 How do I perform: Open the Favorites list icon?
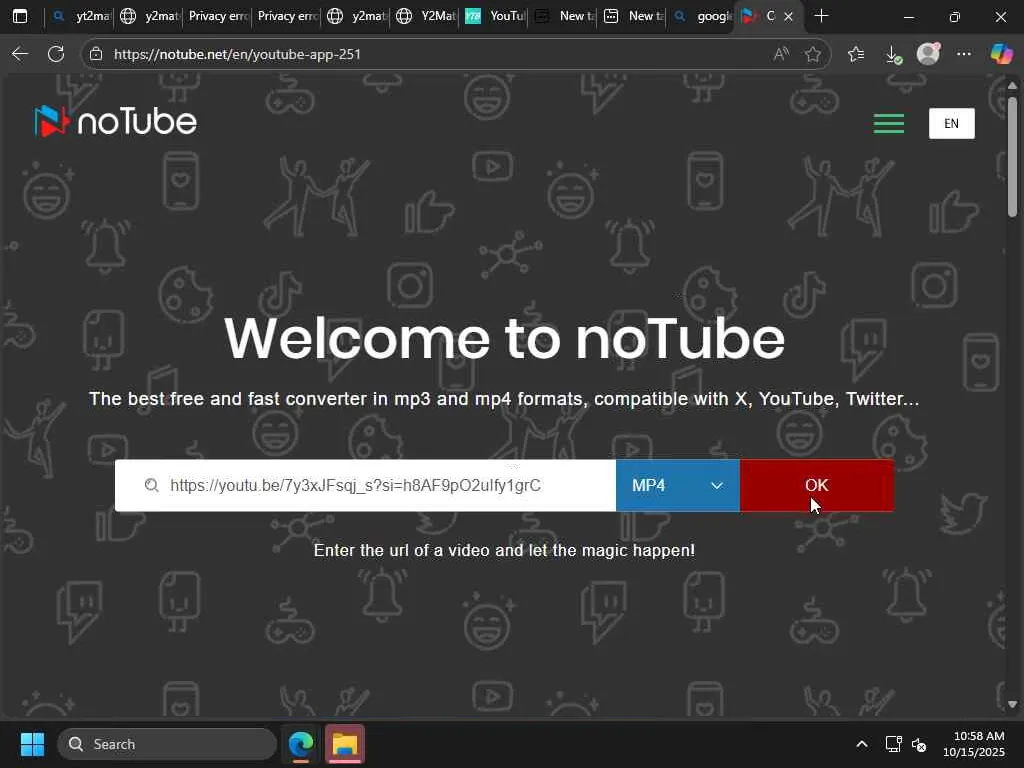[856, 54]
